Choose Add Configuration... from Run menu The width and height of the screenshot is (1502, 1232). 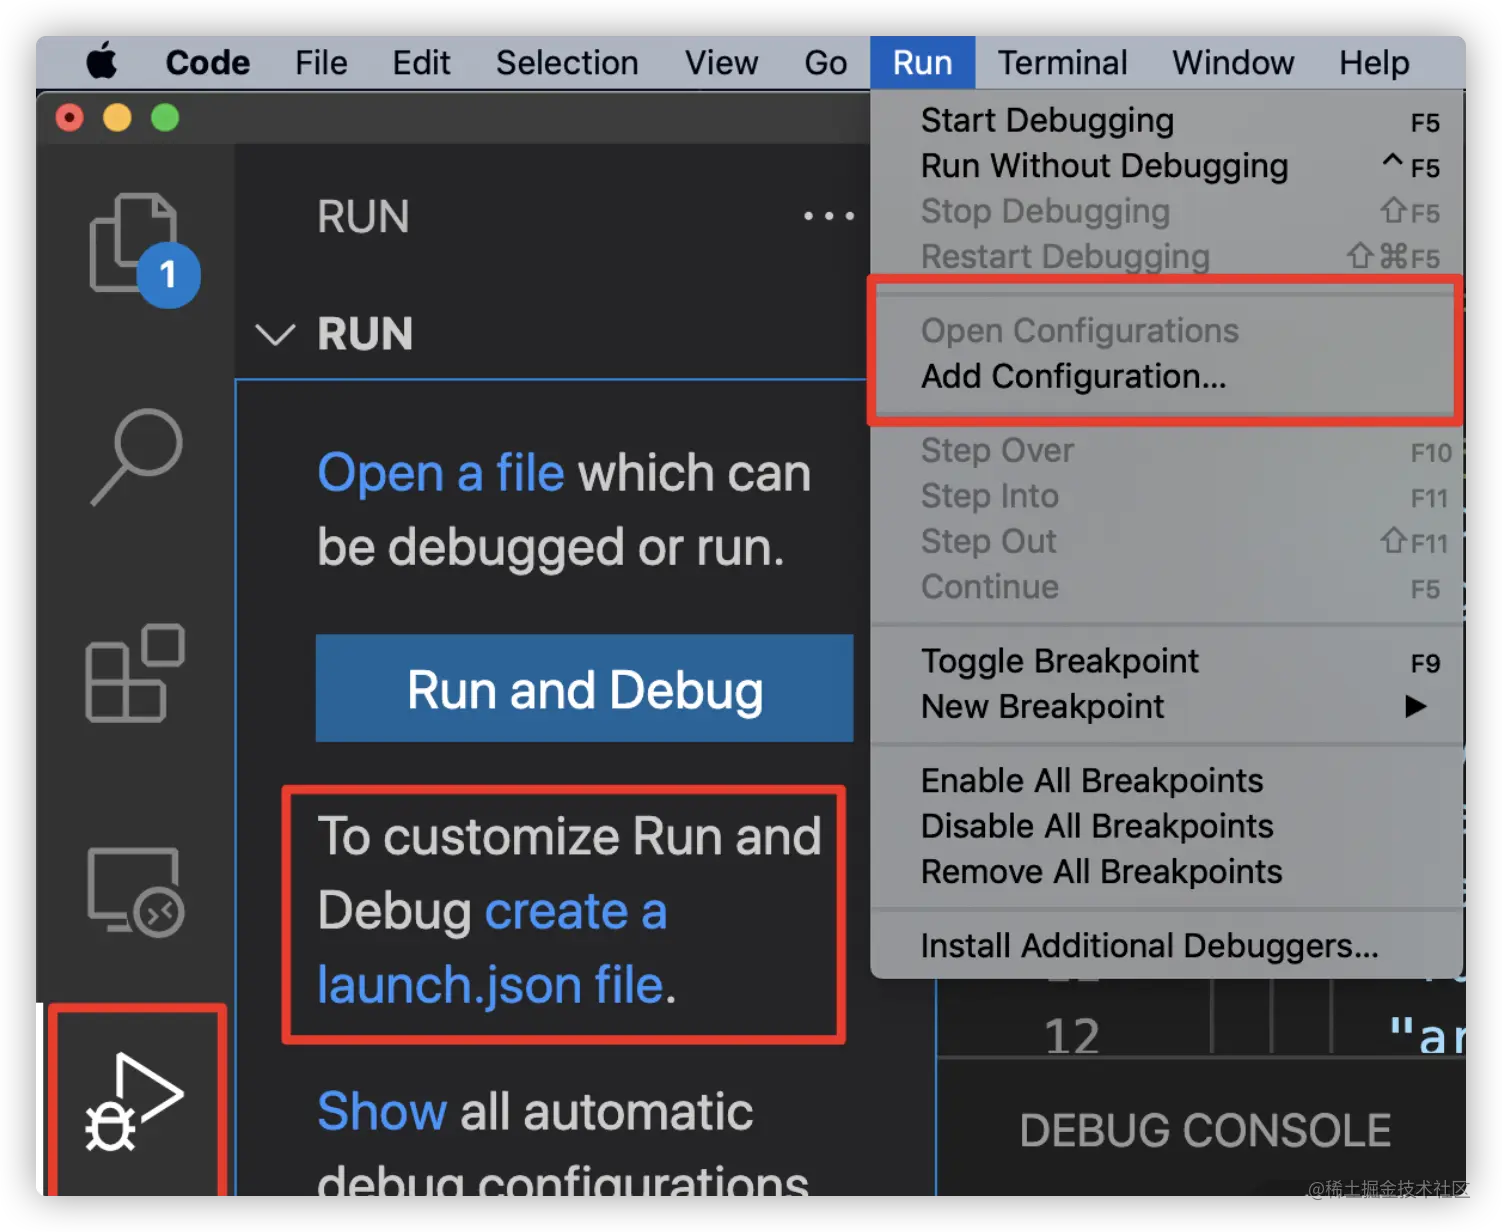pyautogui.click(x=1167, y=377)
